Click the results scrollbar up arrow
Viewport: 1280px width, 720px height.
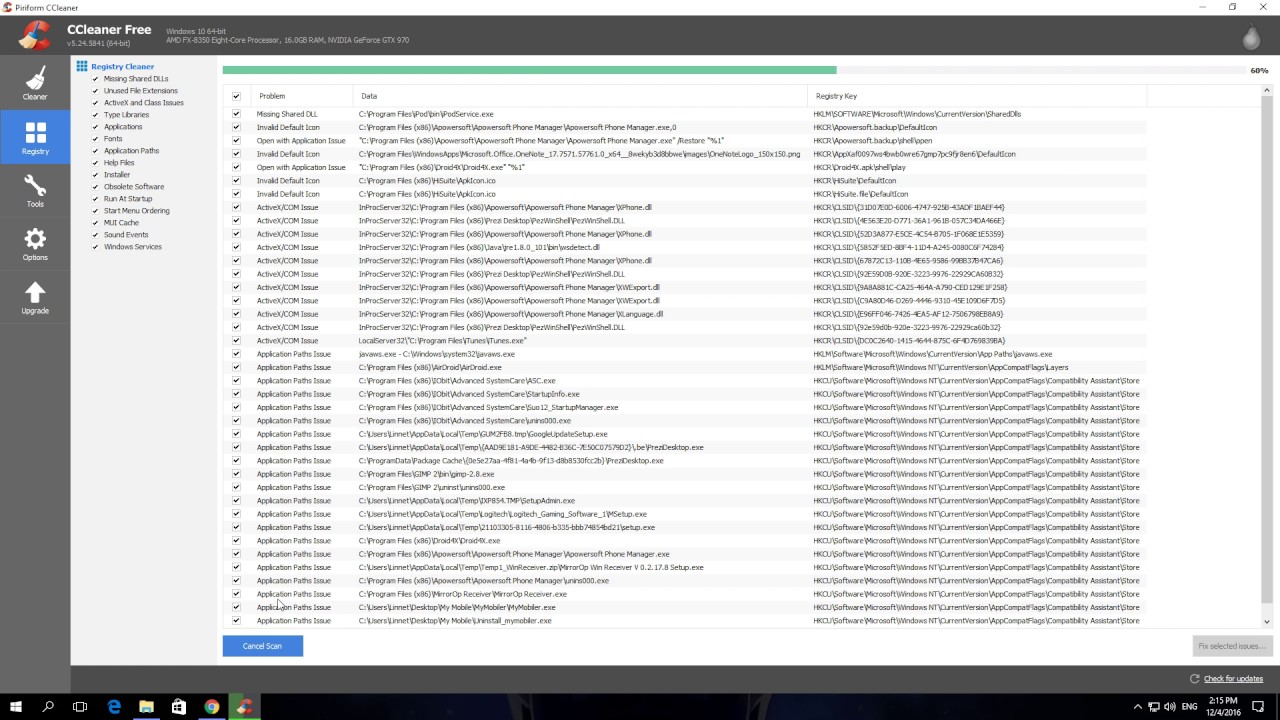1266,92
